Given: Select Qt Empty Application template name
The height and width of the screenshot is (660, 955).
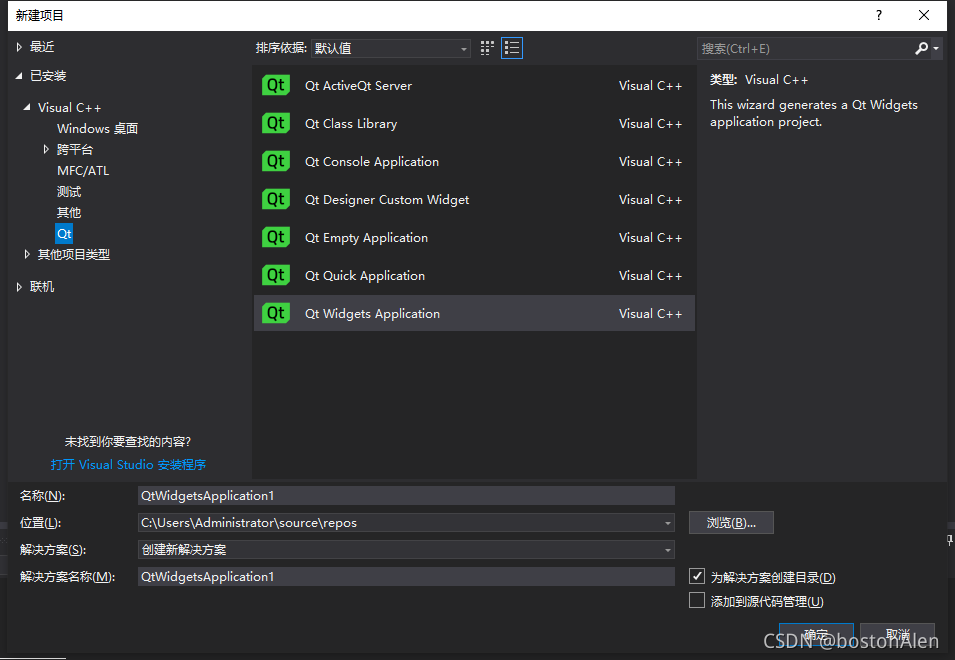Looking at the screenshot, I should 366,237.
